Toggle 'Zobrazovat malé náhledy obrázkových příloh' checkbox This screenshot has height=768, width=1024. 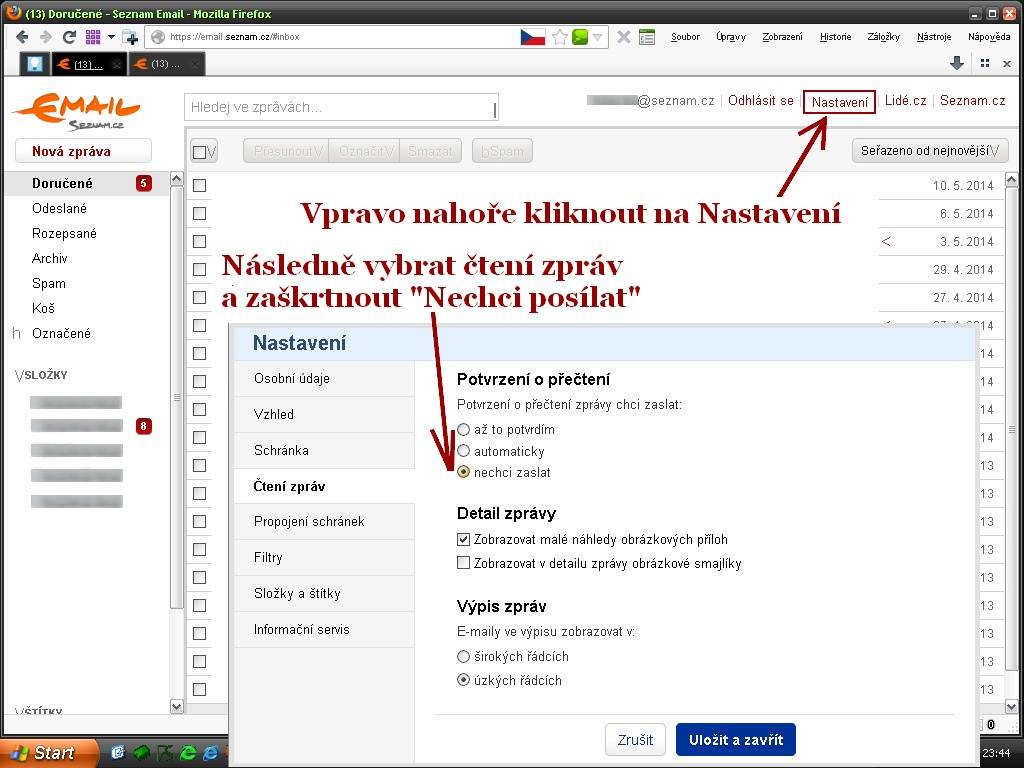coord(463,539)
